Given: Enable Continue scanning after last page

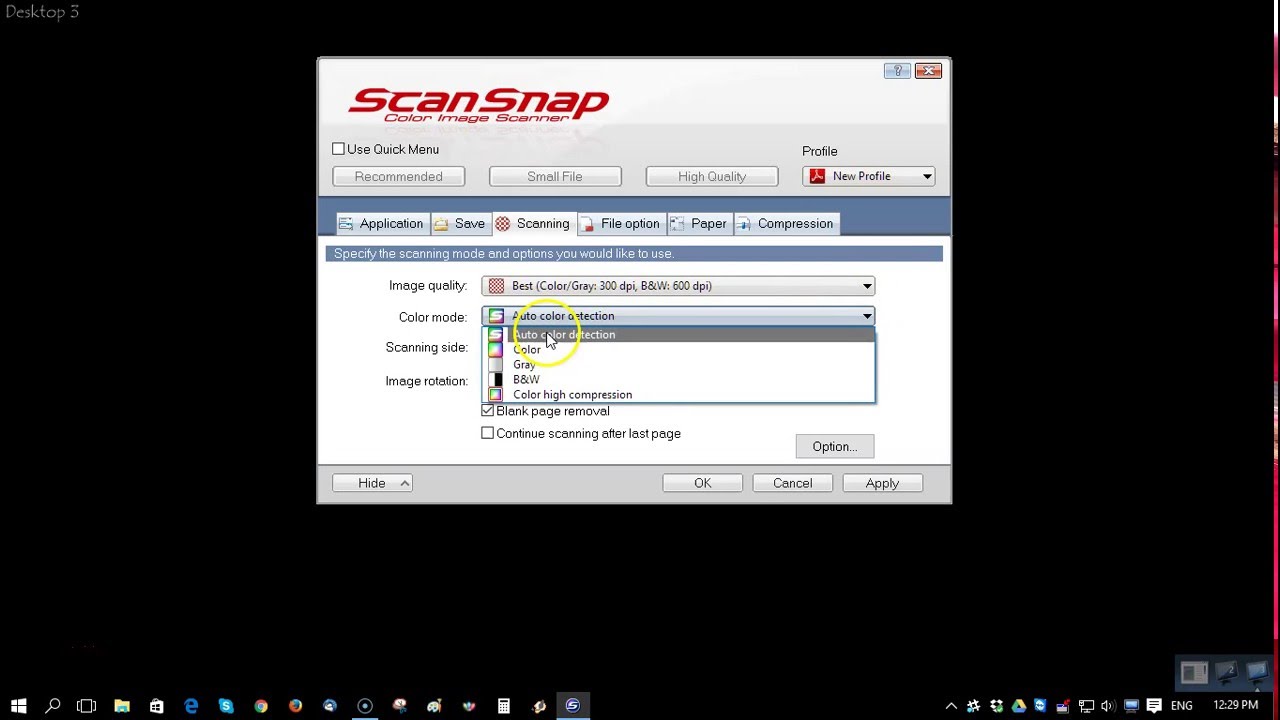Looking at the screenshot, I should (x=488, y=434).
